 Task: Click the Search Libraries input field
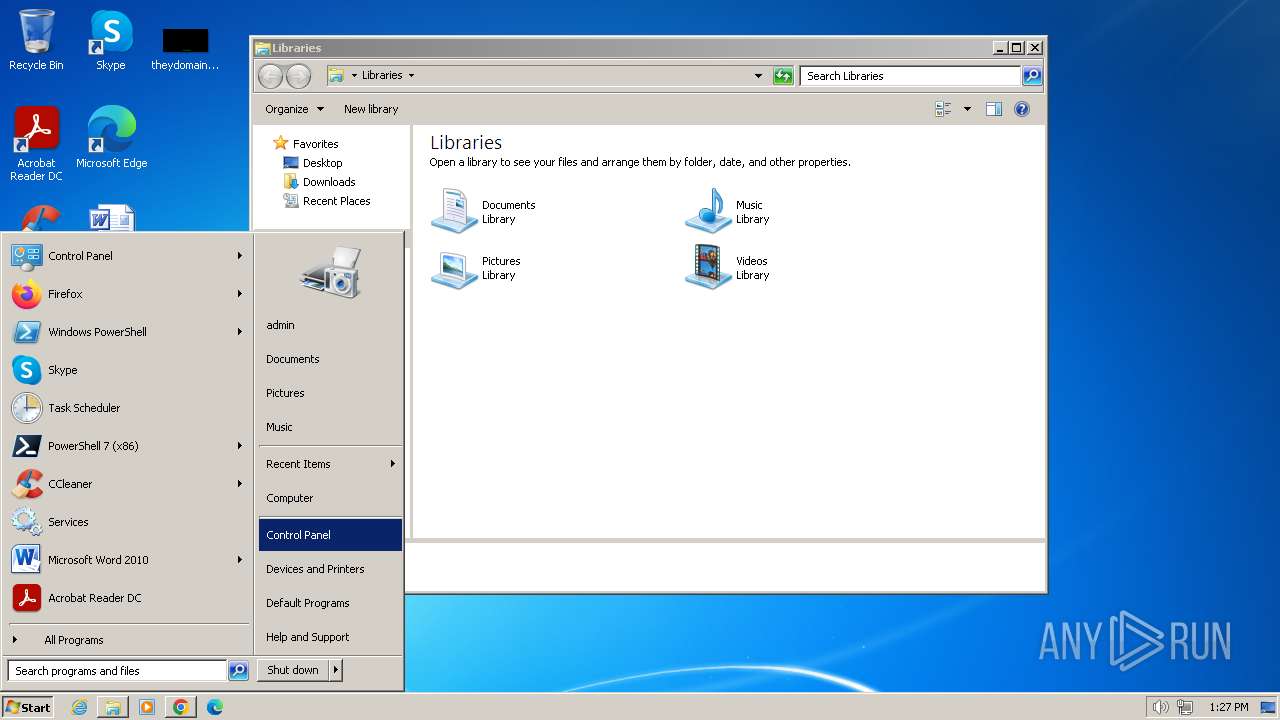tap(910, 76)
